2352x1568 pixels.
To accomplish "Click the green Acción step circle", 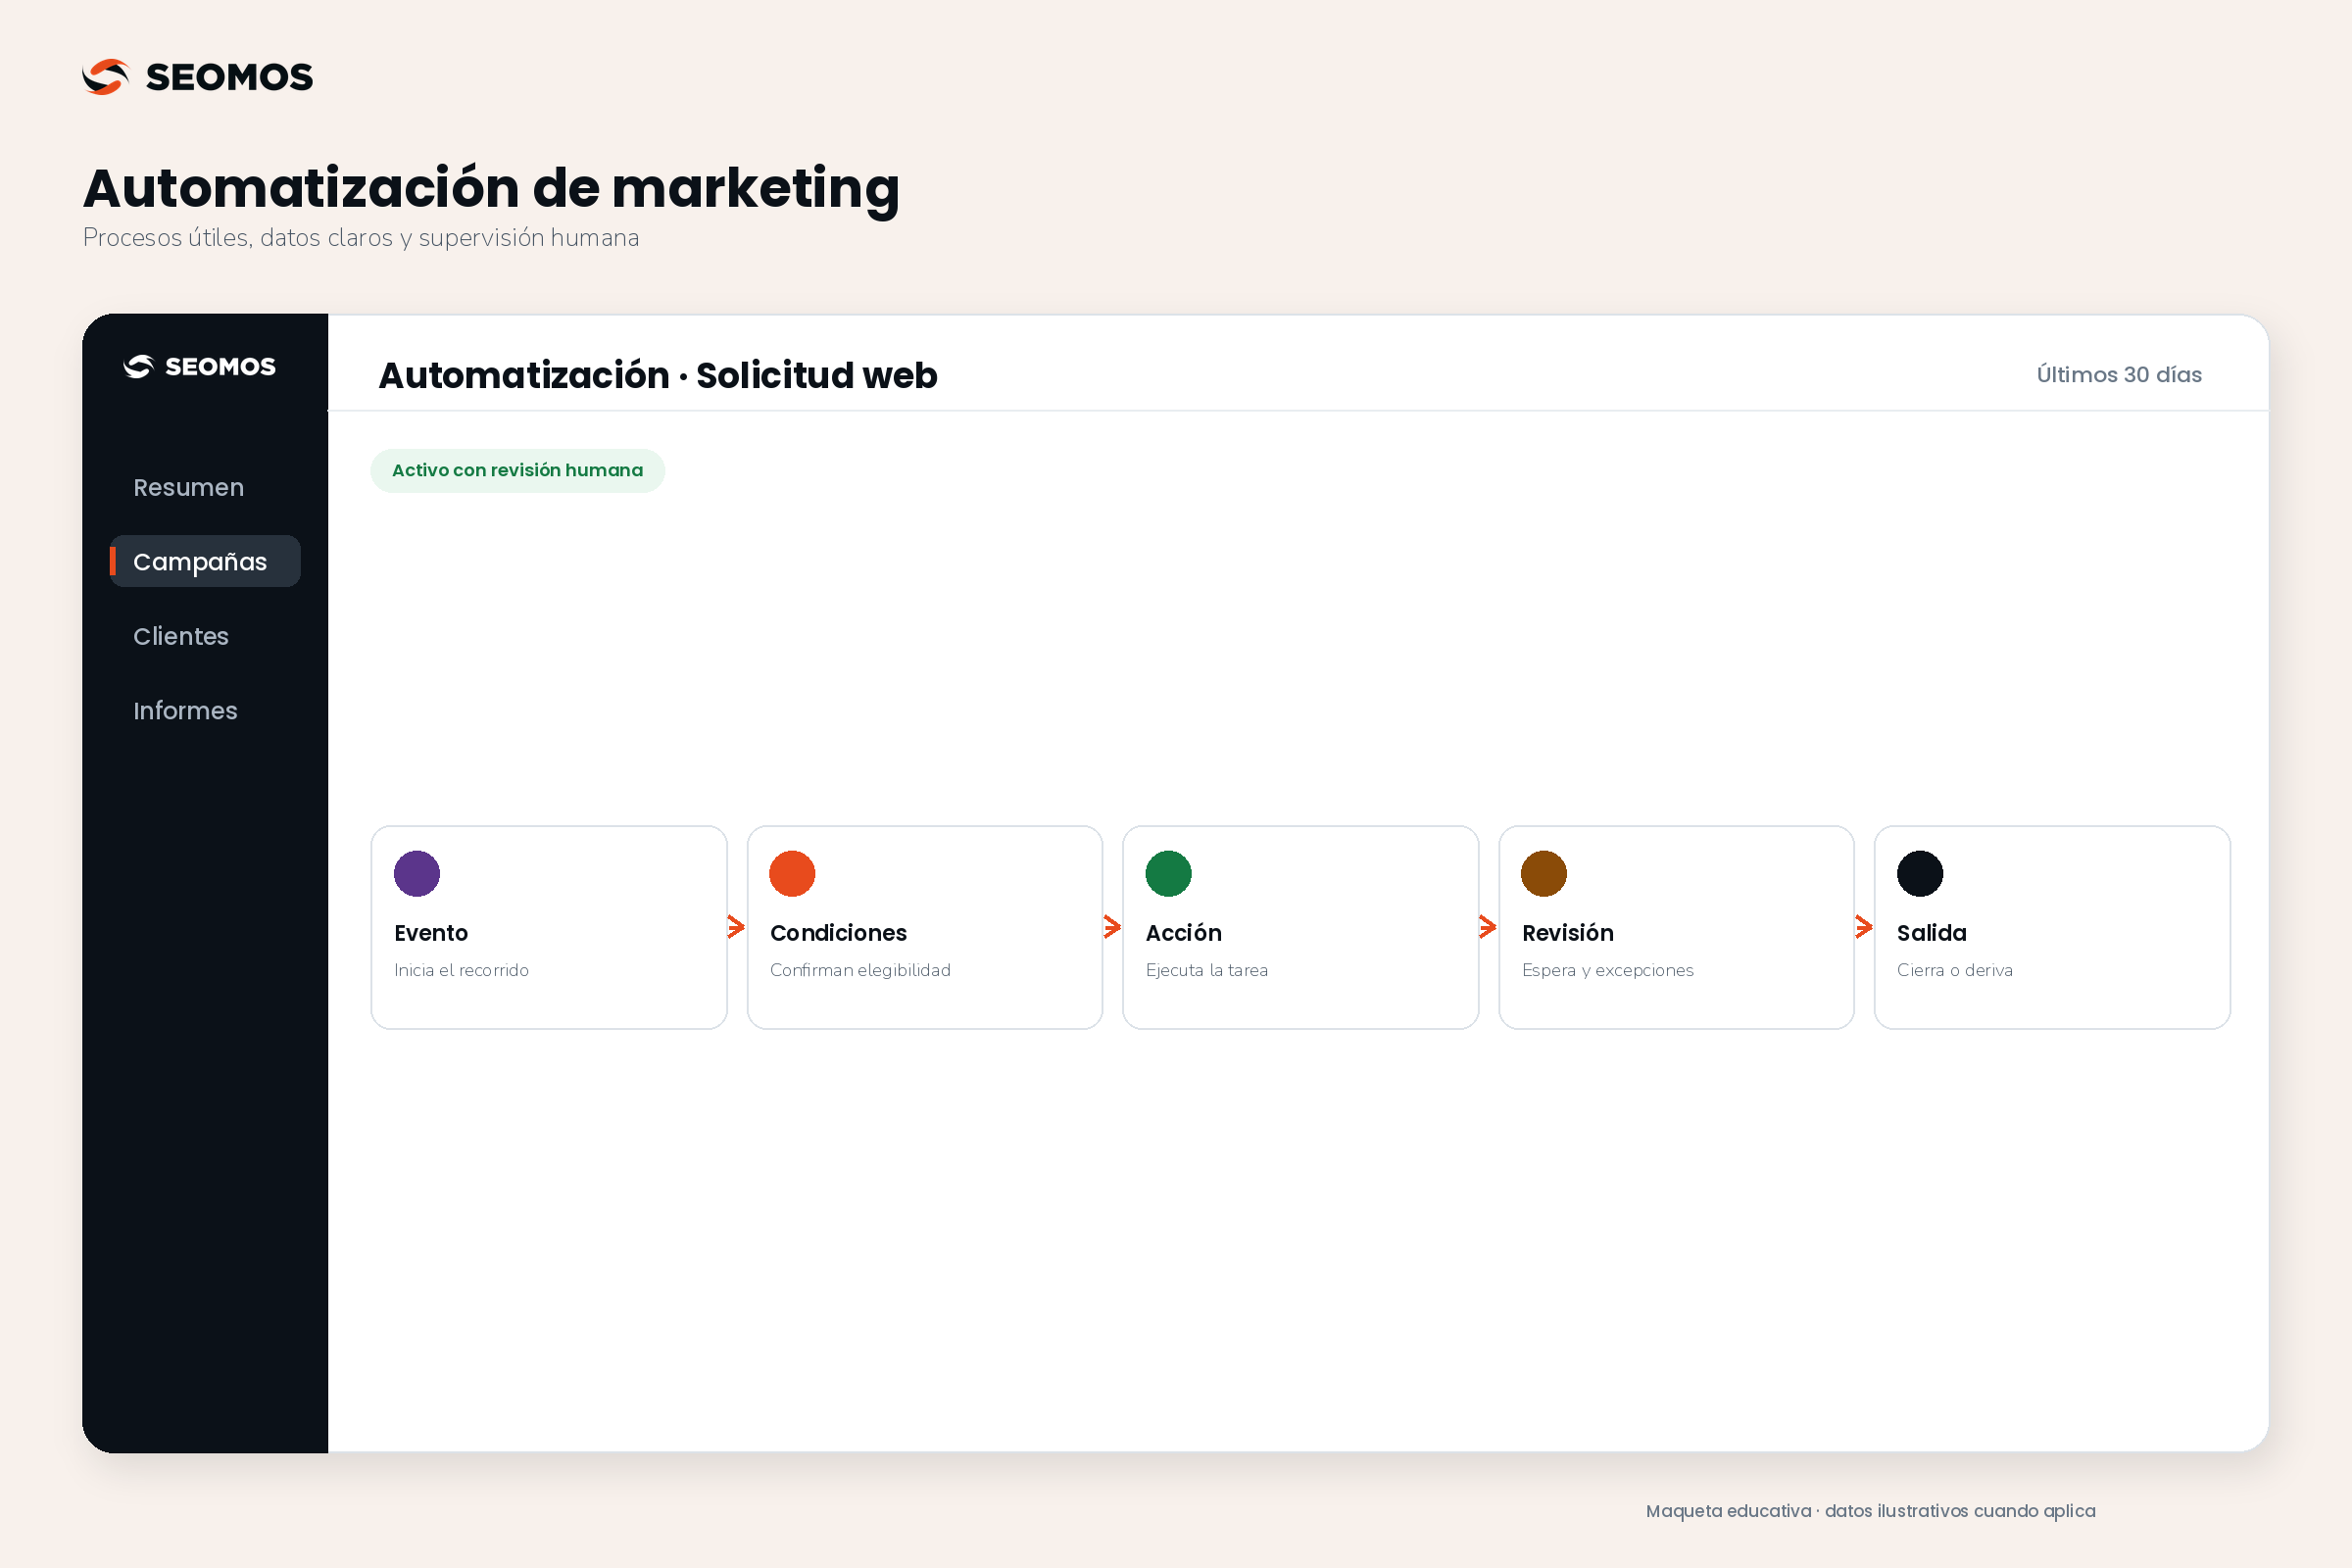I will 1168,873.
